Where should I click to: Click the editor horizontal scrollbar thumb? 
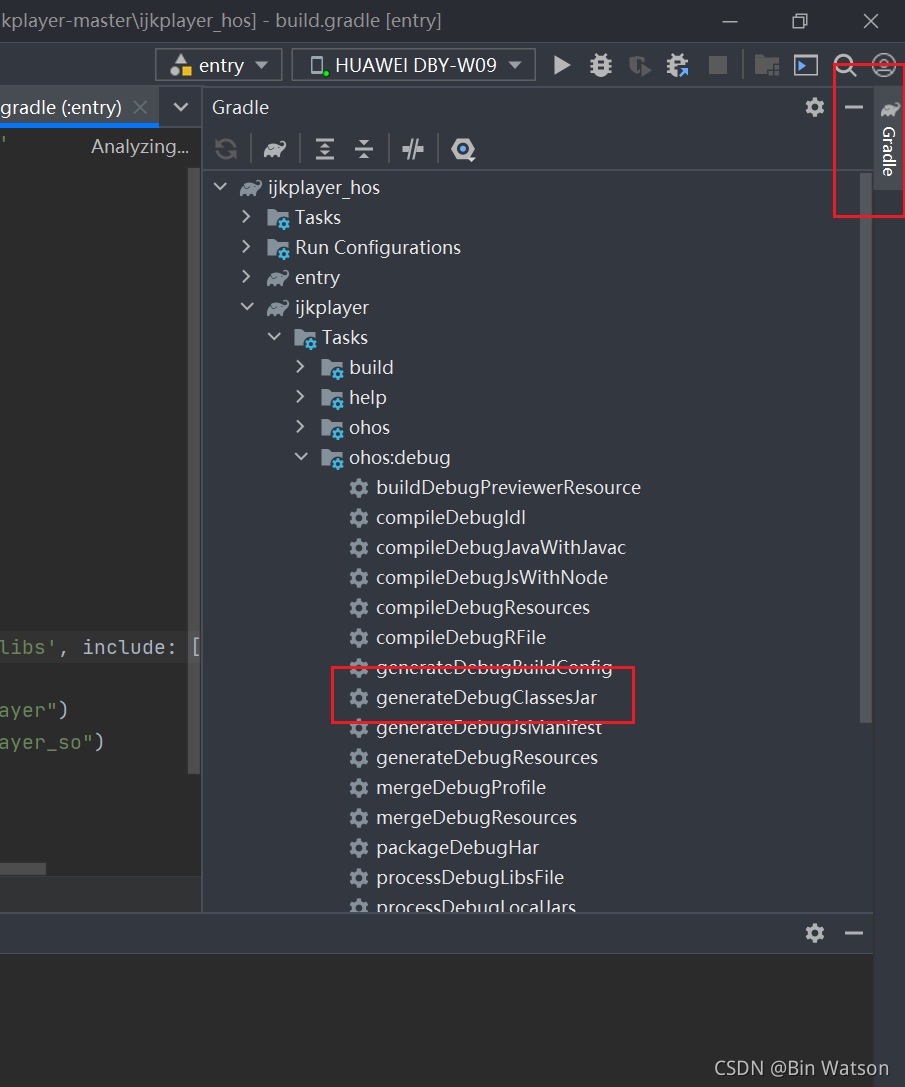coord(23,869)
